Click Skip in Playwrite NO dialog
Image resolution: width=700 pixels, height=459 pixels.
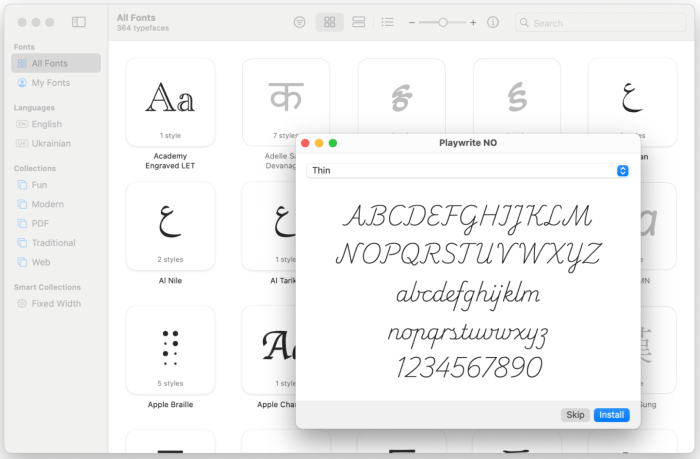pyautogui.click(x=575, y=415)
